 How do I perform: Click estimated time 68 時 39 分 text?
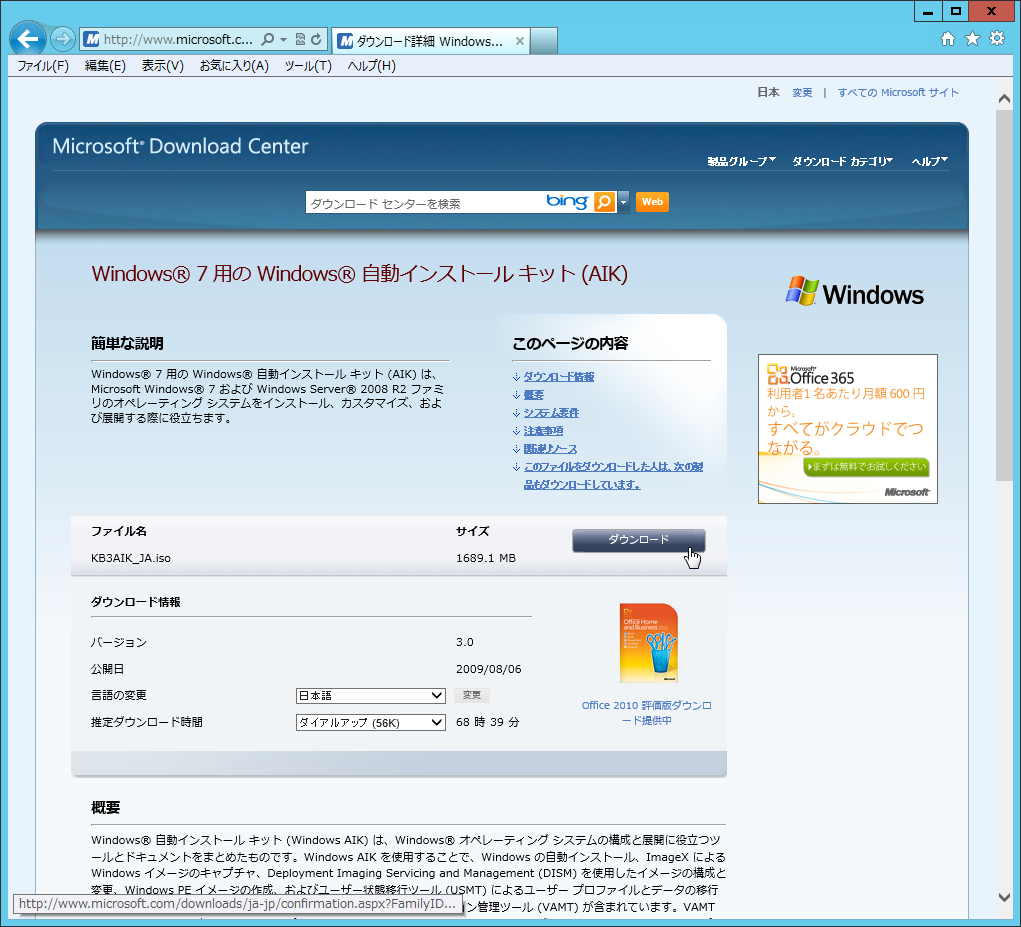[x=488, y=722]
